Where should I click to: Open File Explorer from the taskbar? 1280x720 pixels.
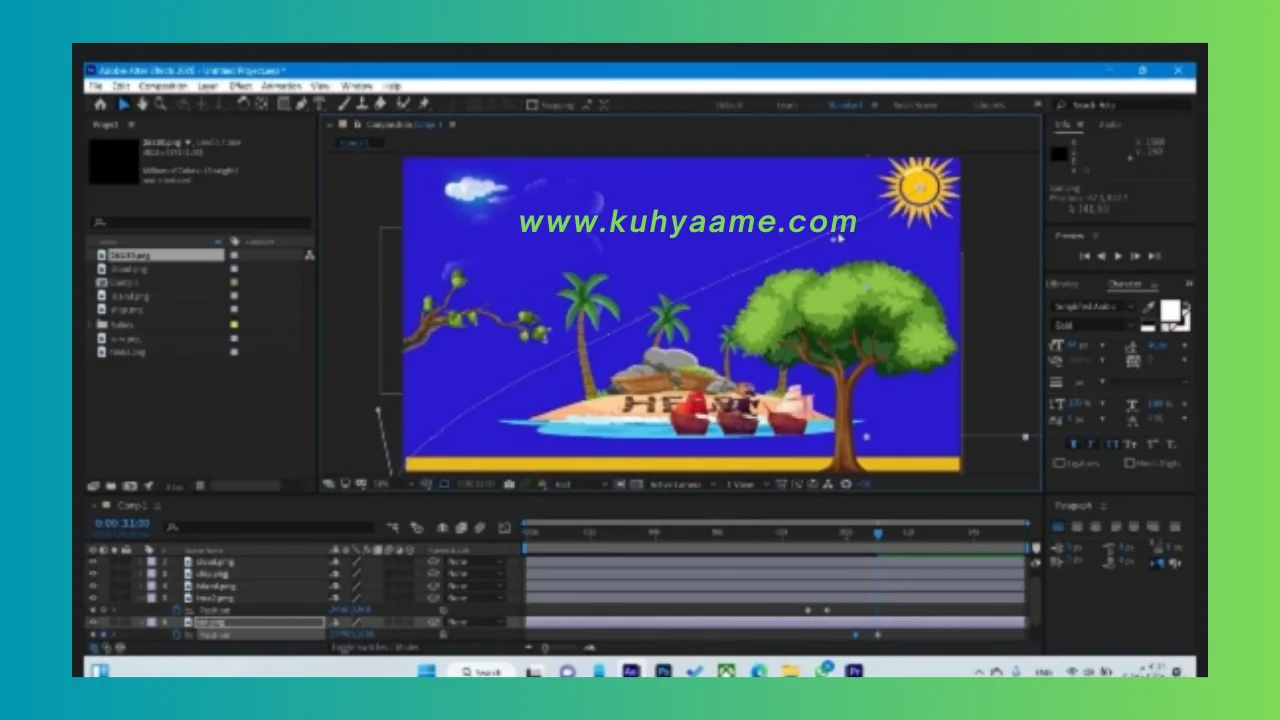(790, 671)
